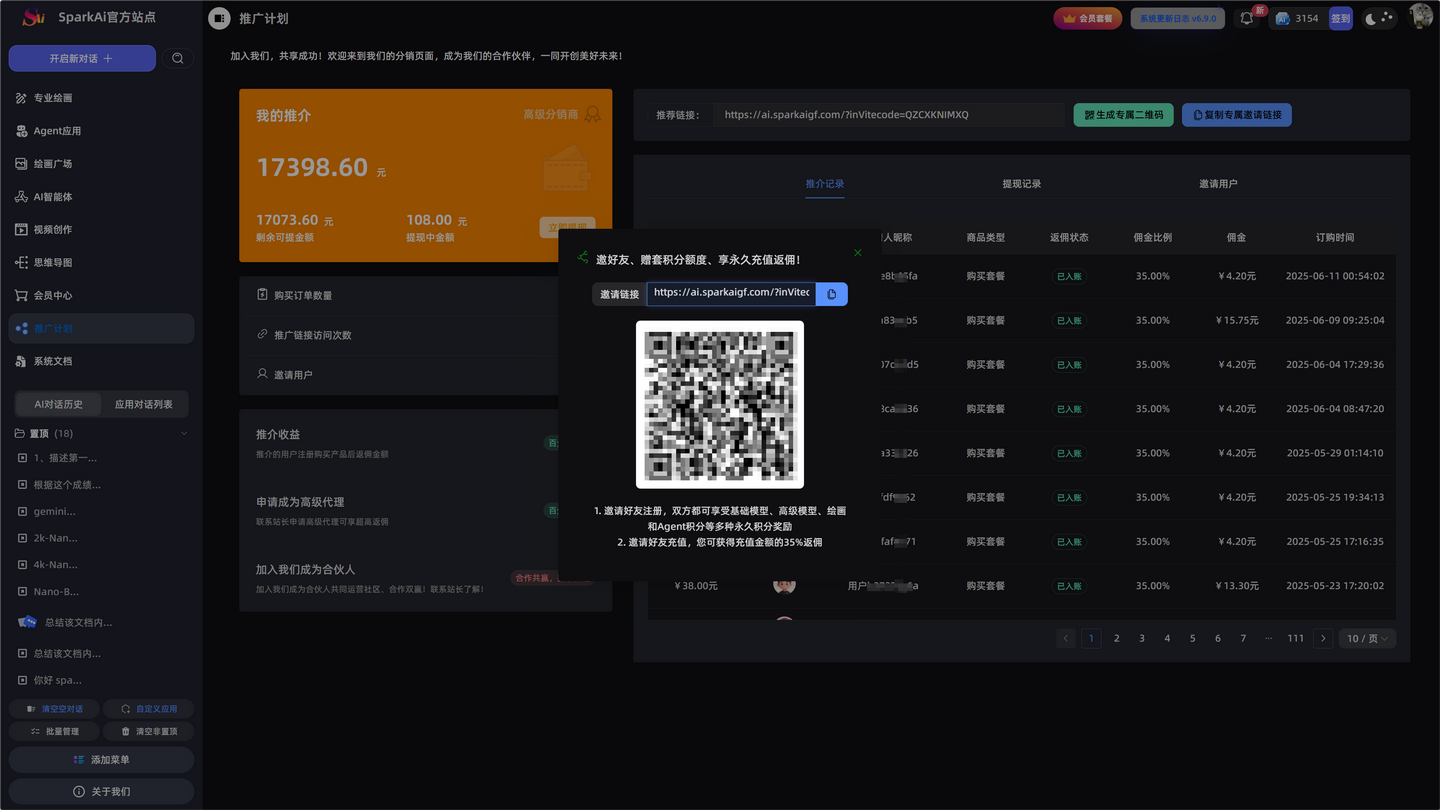Click the 推荐链接 URL field
This screenshot has width=1440, height=810.
pos(888,115)
